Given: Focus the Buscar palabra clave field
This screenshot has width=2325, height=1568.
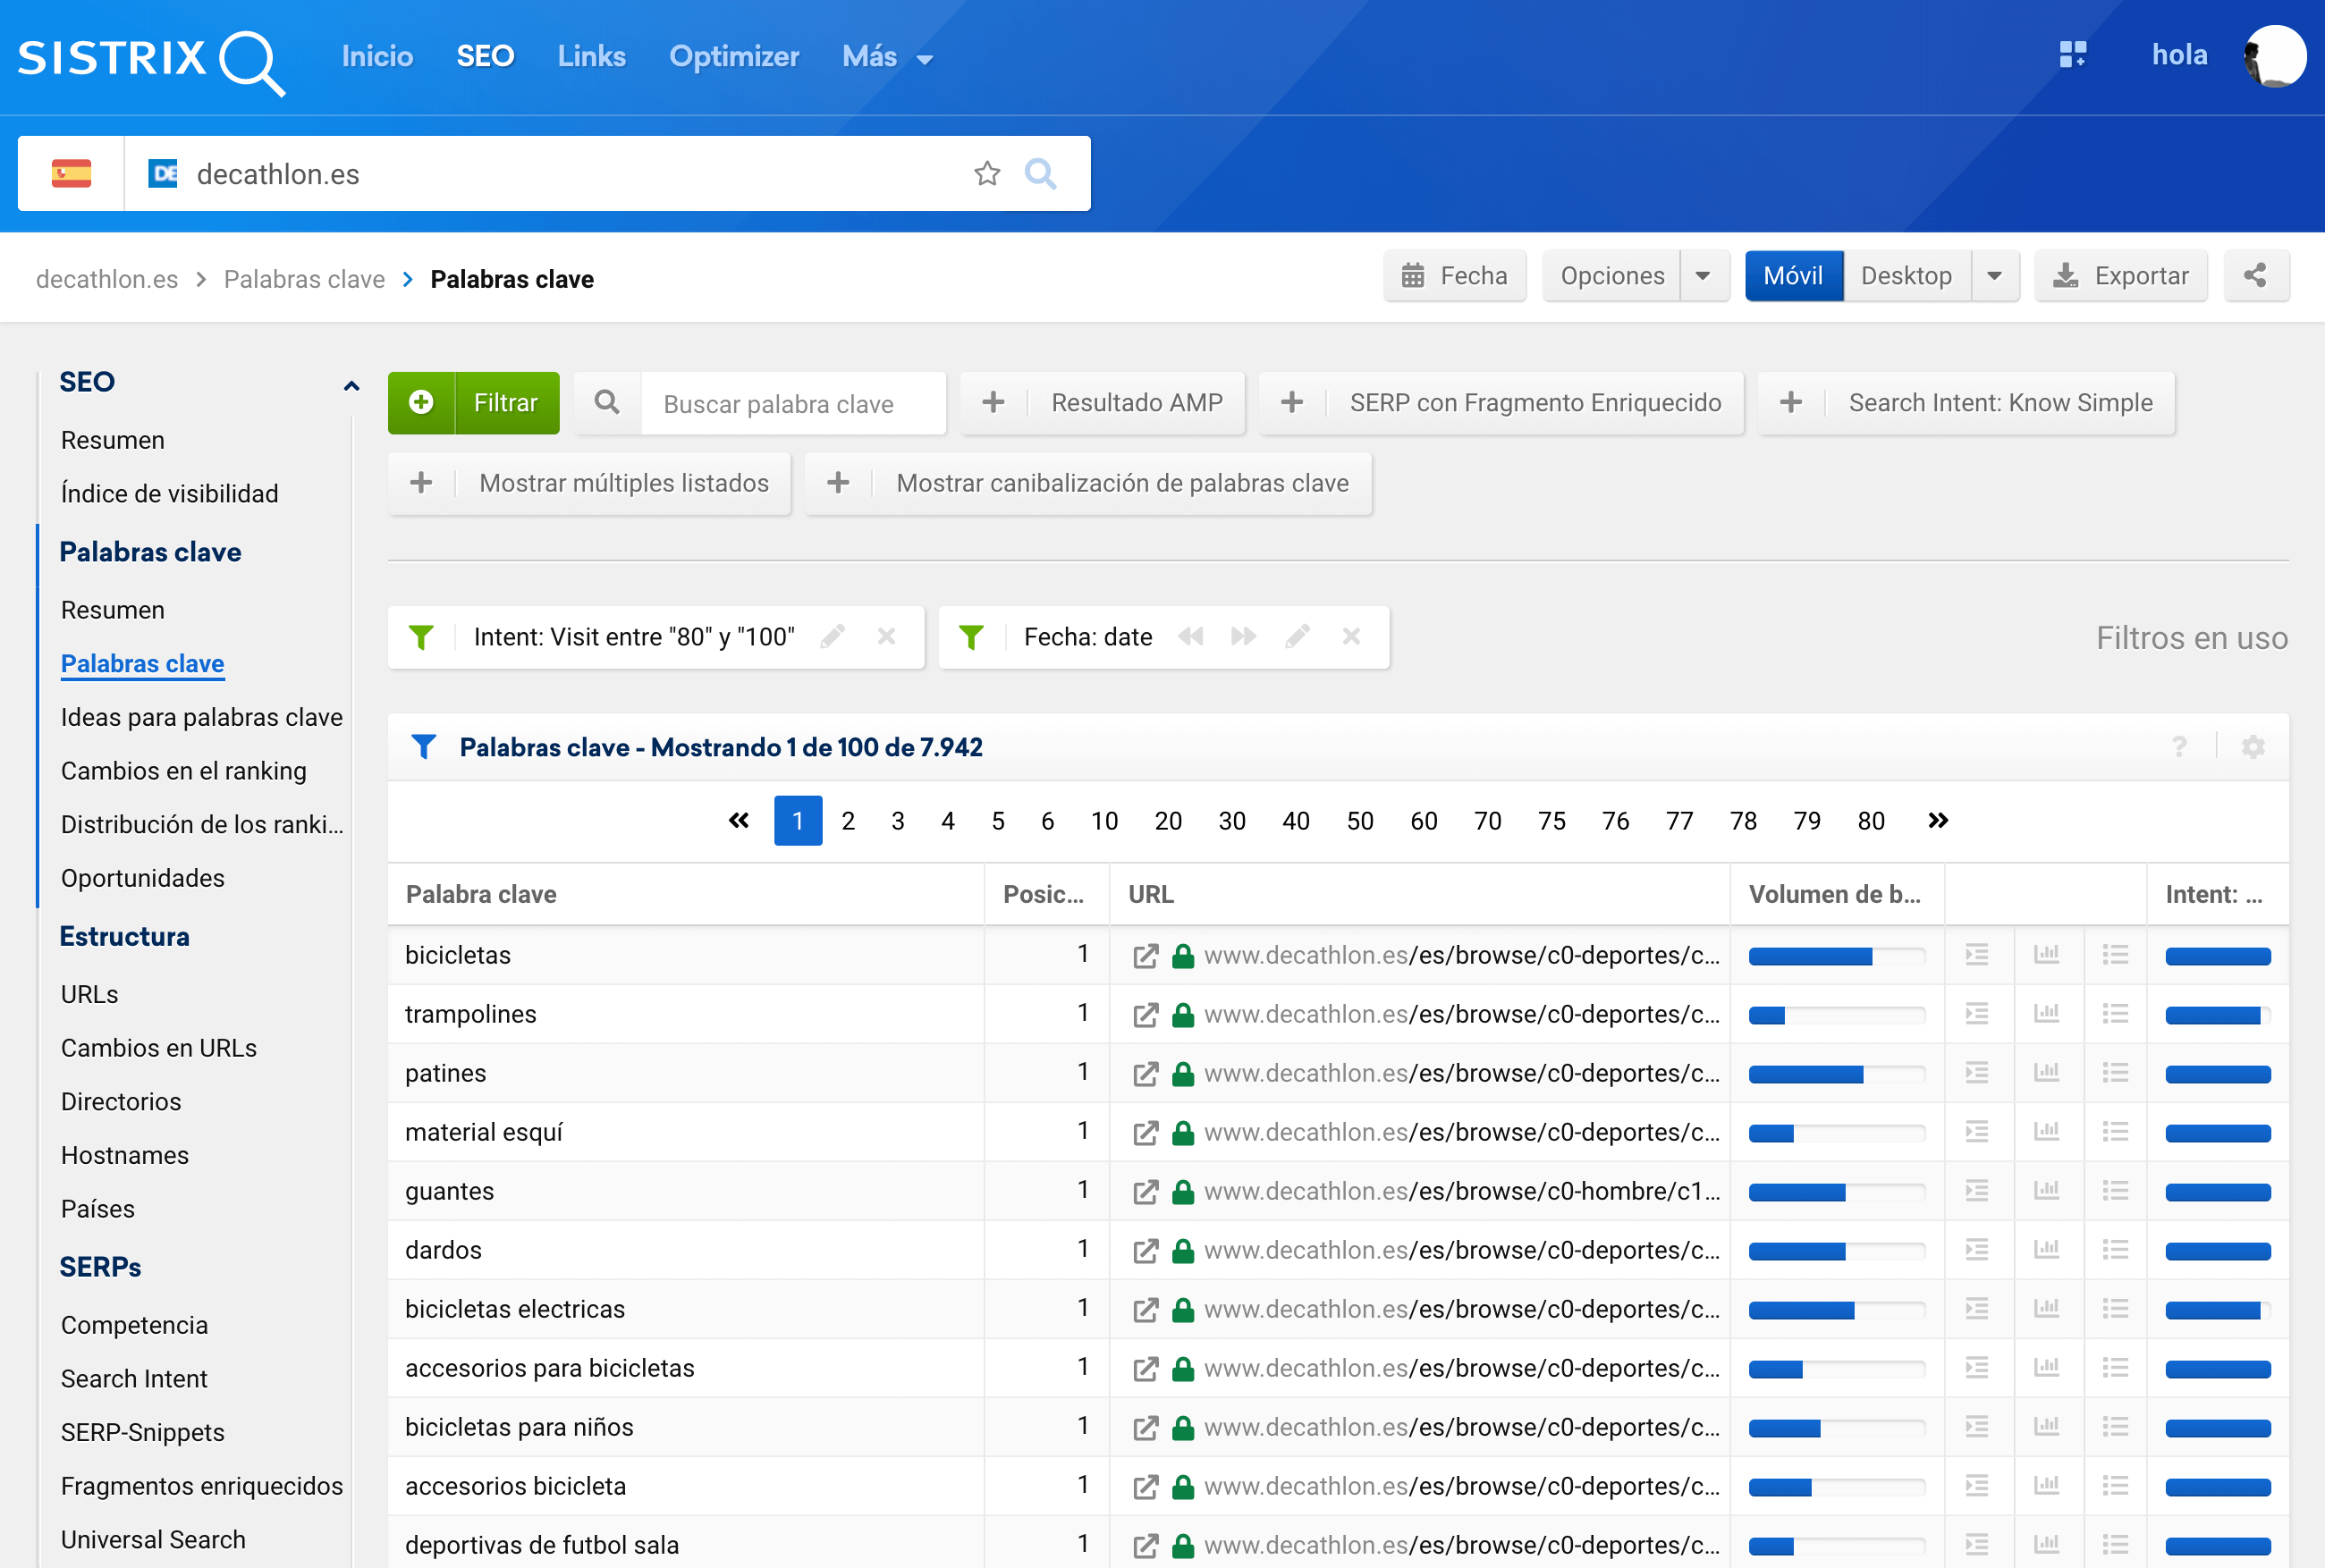Looking at the screenshot, I should click(792, 403).
